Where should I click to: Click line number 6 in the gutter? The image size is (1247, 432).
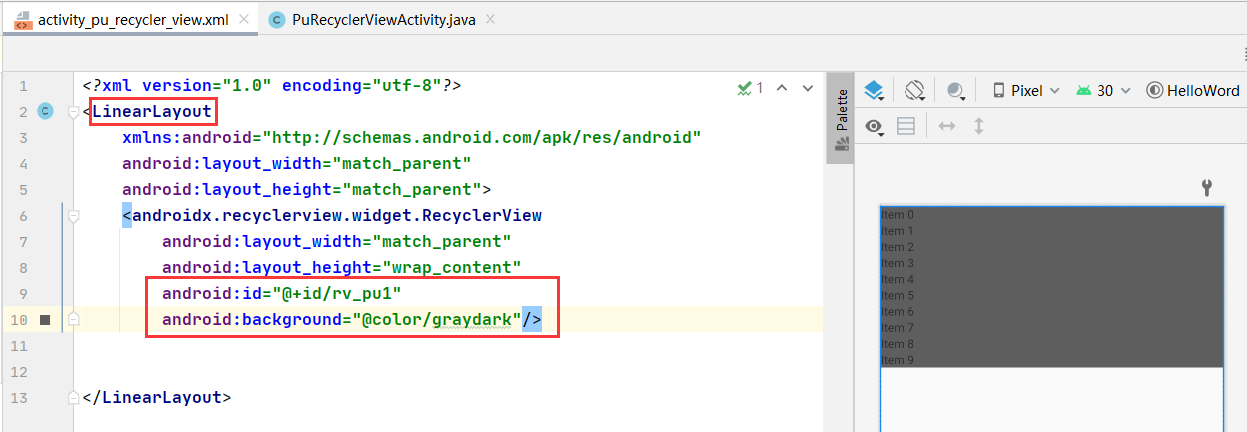tap(23, 216)
